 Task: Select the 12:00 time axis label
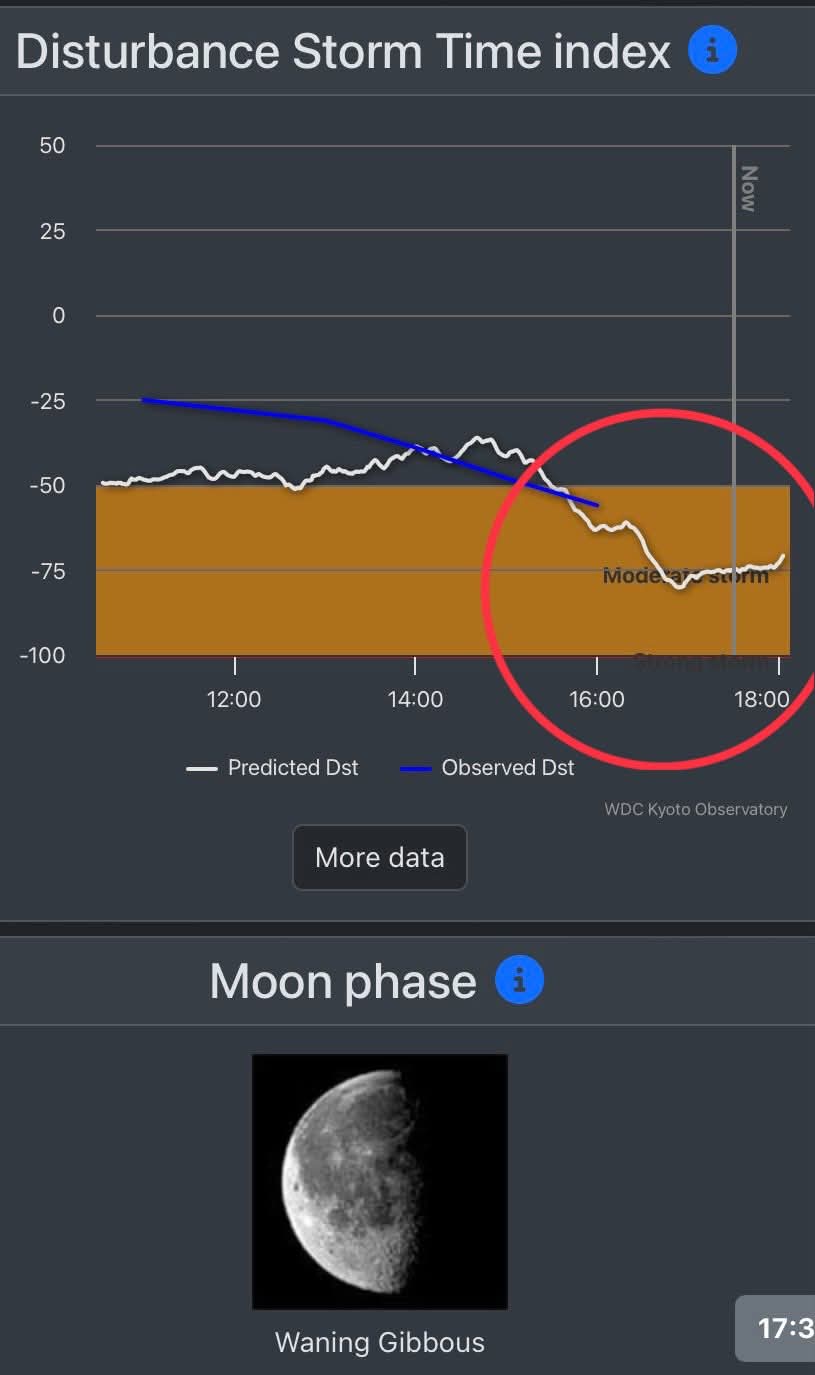(234, 699)
